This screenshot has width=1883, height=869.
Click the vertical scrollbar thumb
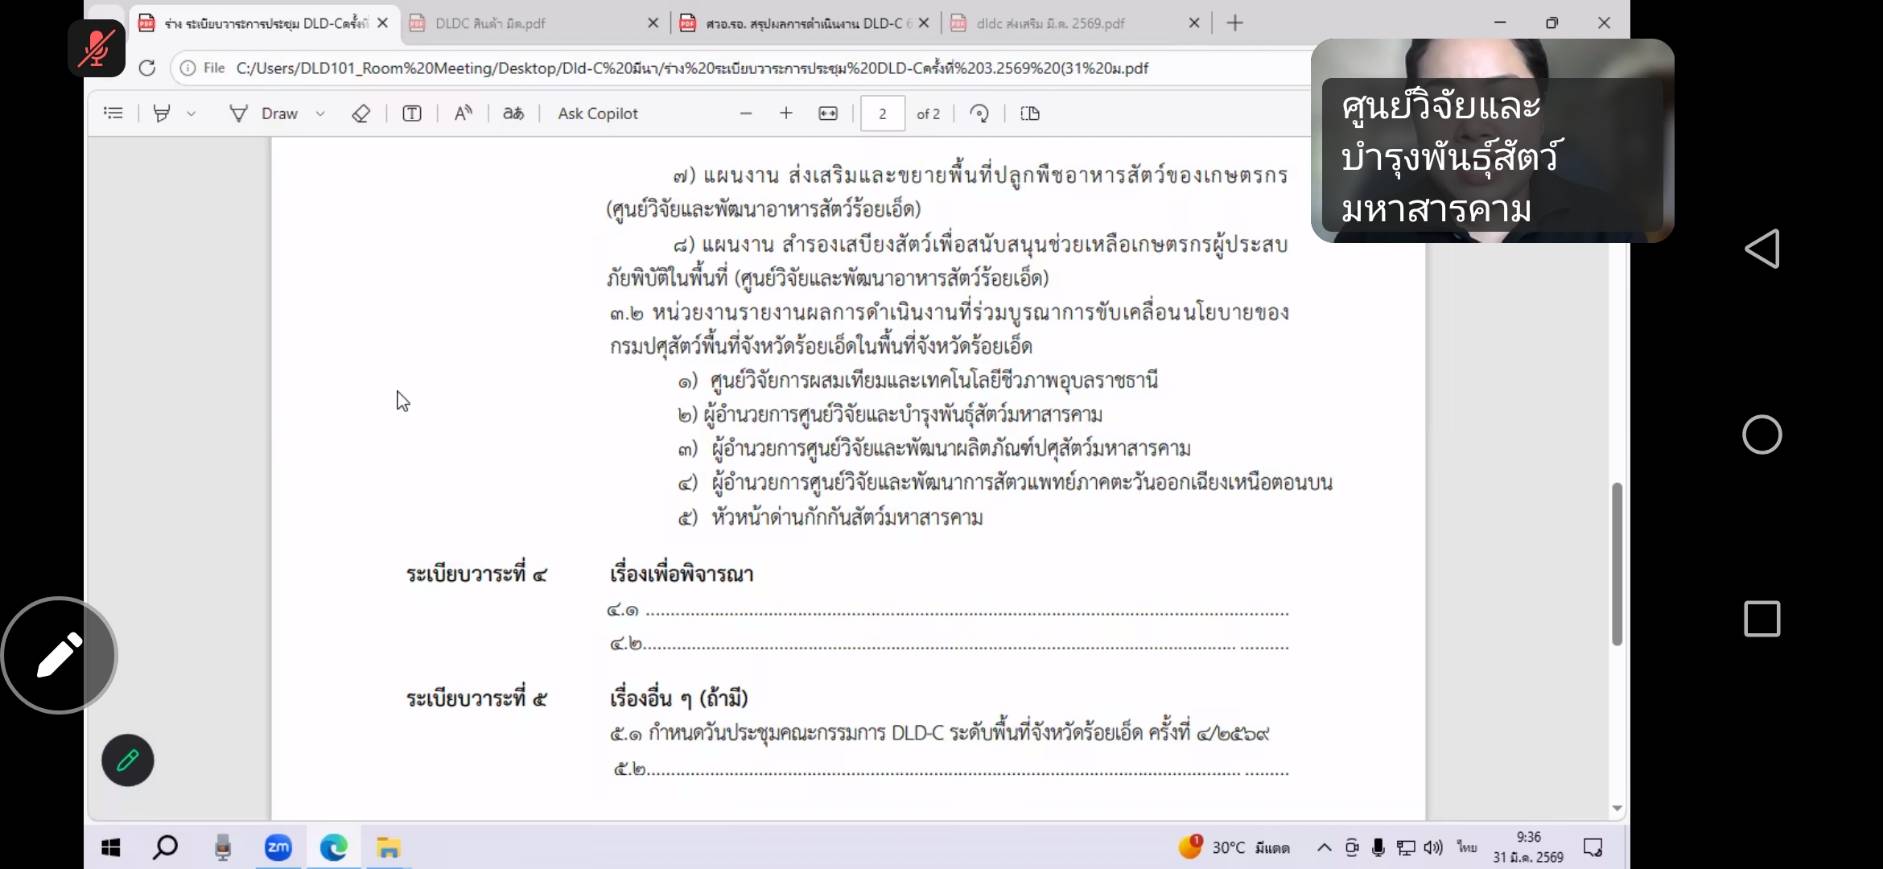[x=1616, y=564]
